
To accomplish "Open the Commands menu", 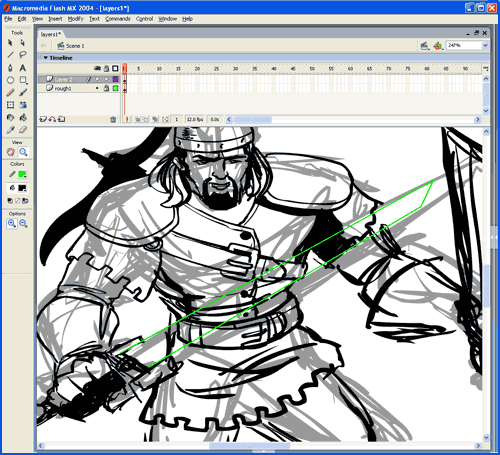I will pyautogui.click(x=118, y=19).
